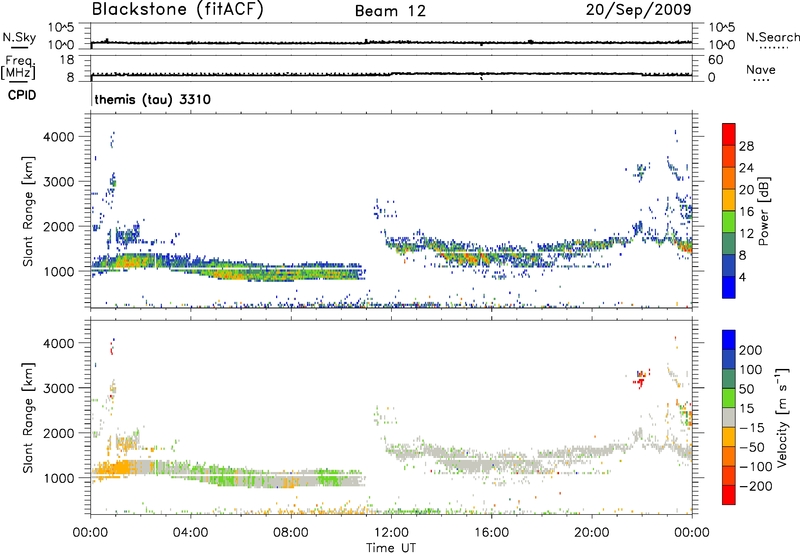The image size is (800, 554).
Task: Click the '200' tick on Velocity scale
Action: pyautogui.click(x=751, y=350)
